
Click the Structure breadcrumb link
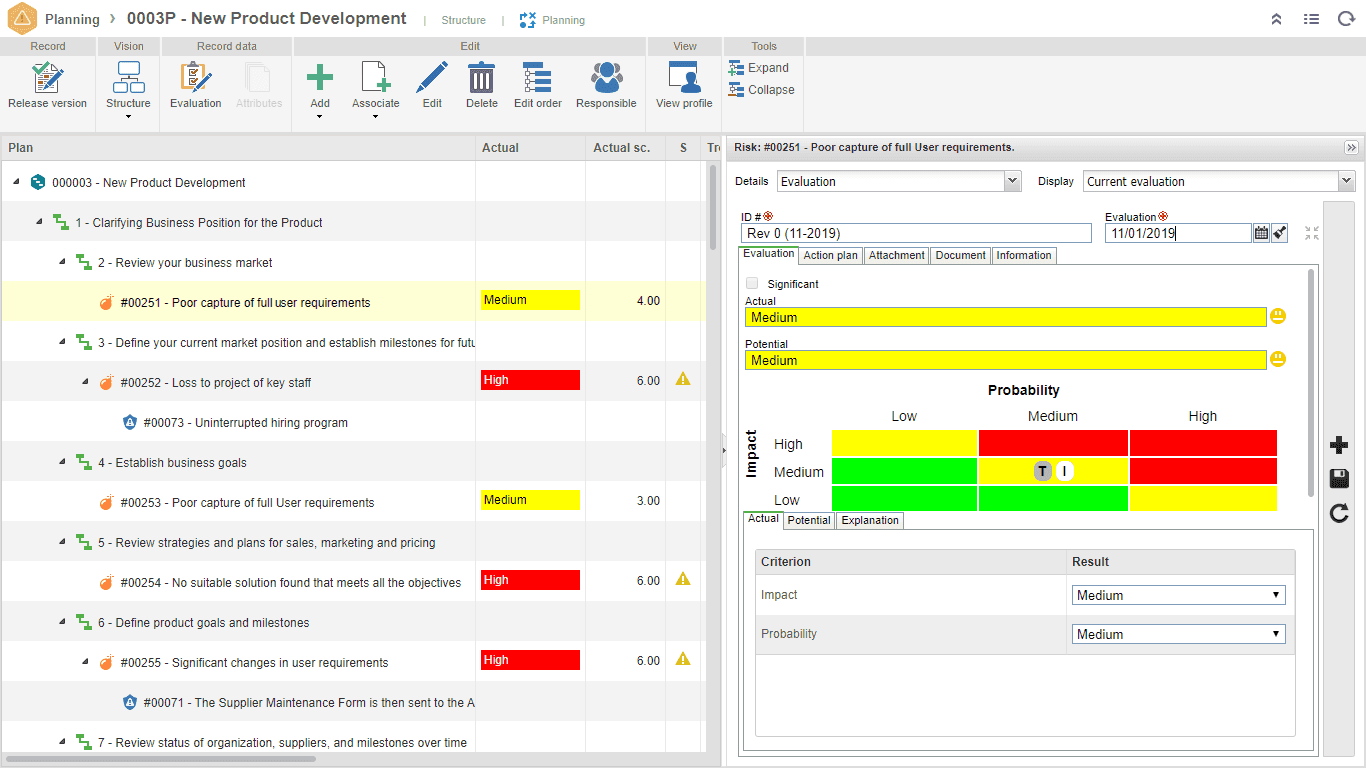(463, 20)
